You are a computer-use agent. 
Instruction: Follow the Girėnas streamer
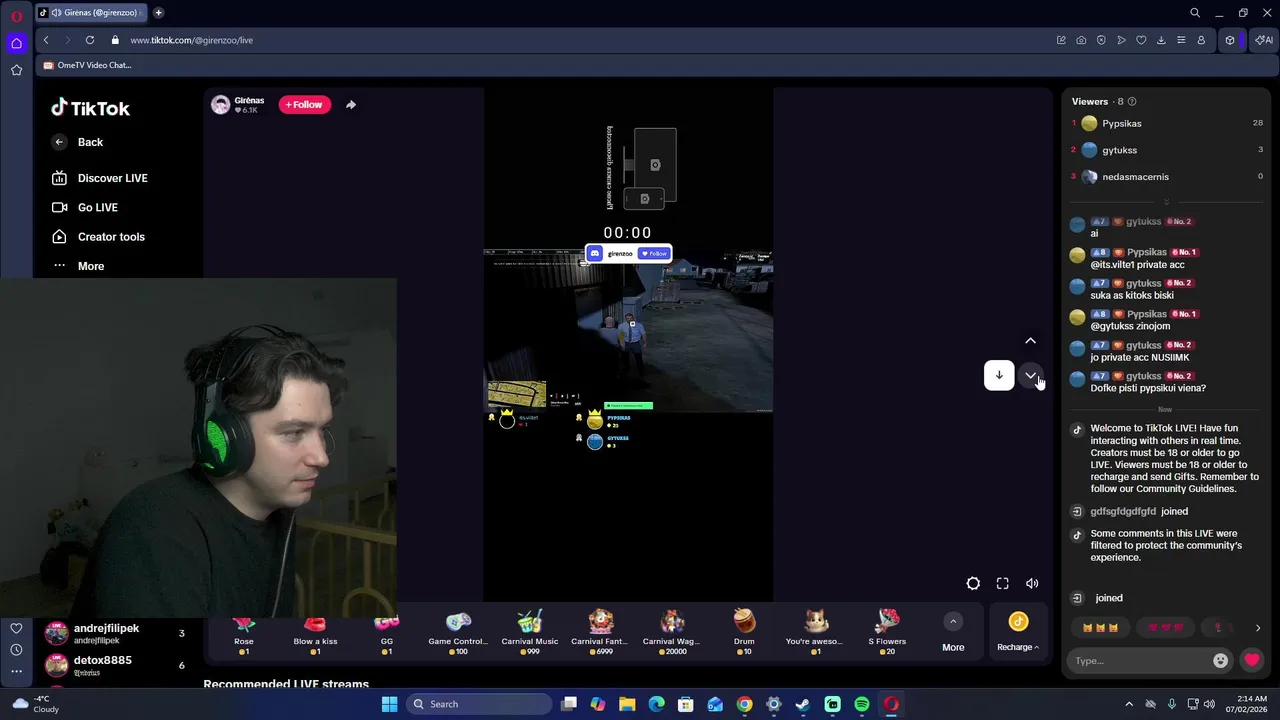(304, 105)
